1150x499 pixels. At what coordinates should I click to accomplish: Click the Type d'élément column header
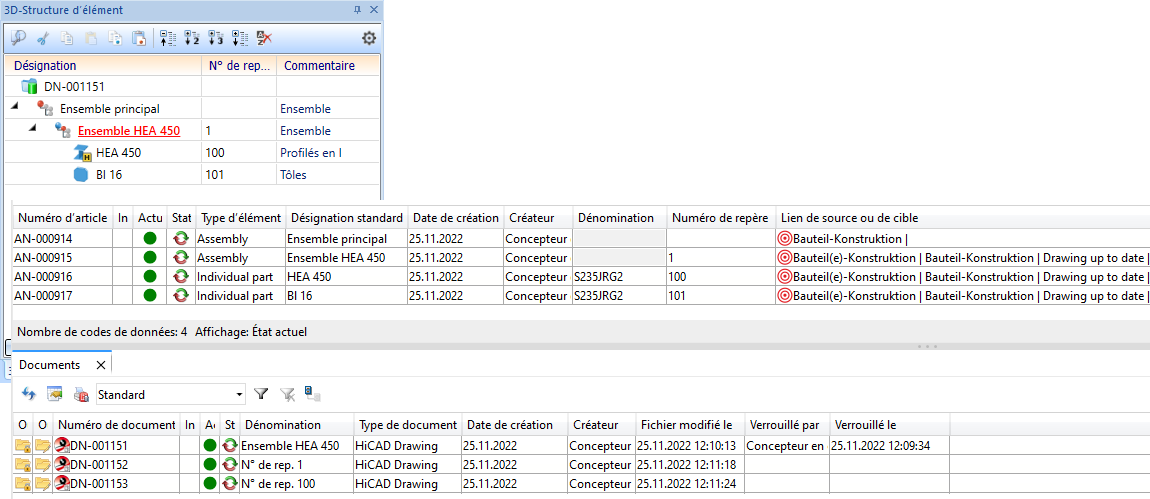(241, 218)
